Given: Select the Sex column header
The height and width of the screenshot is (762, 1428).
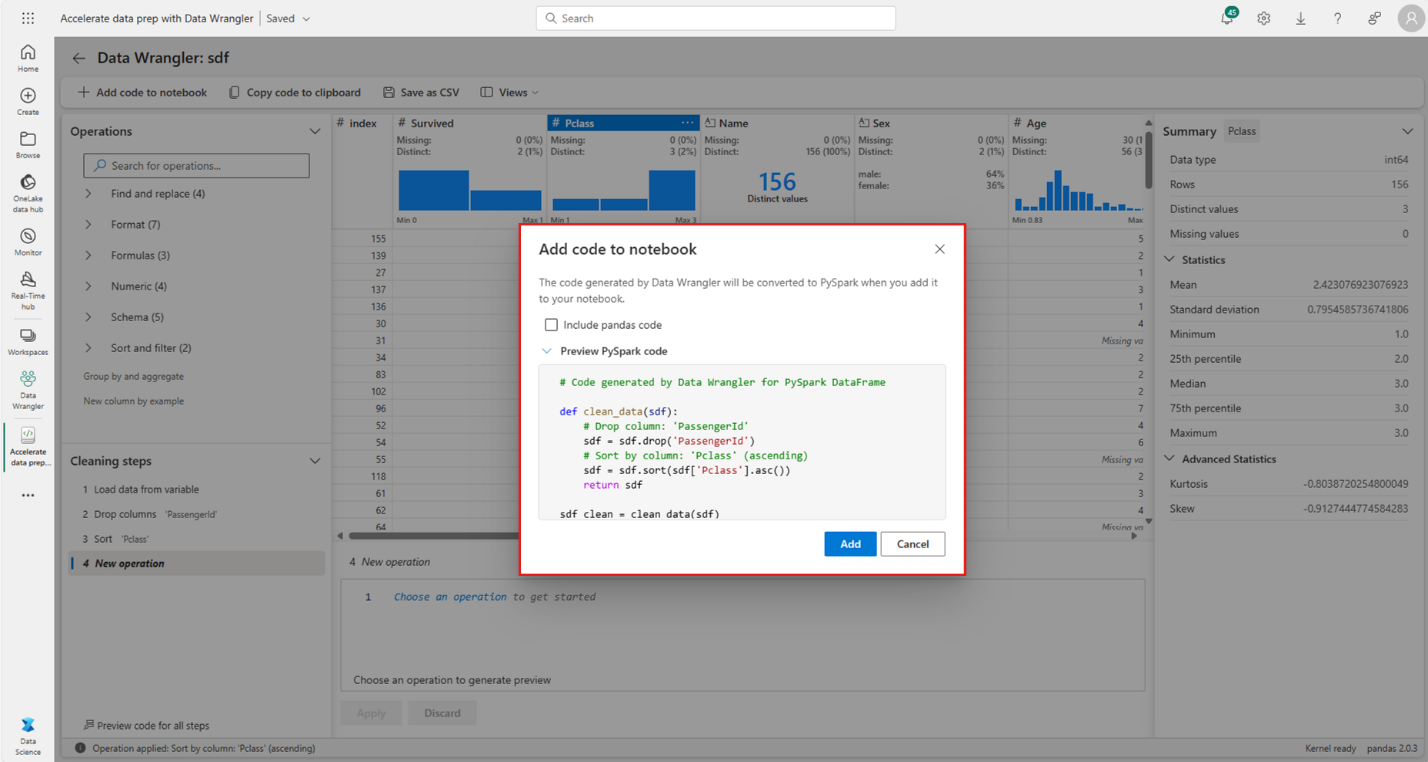Looking at the screenshot, I should 931,123.
